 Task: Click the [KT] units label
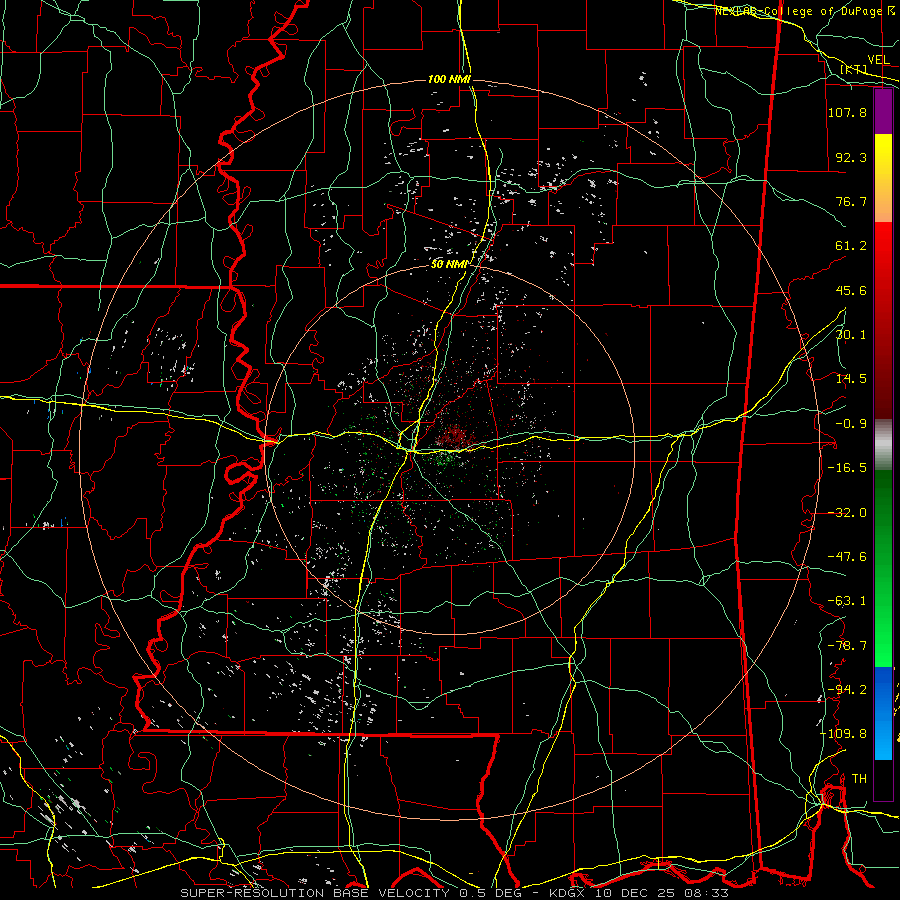[854, 69]
